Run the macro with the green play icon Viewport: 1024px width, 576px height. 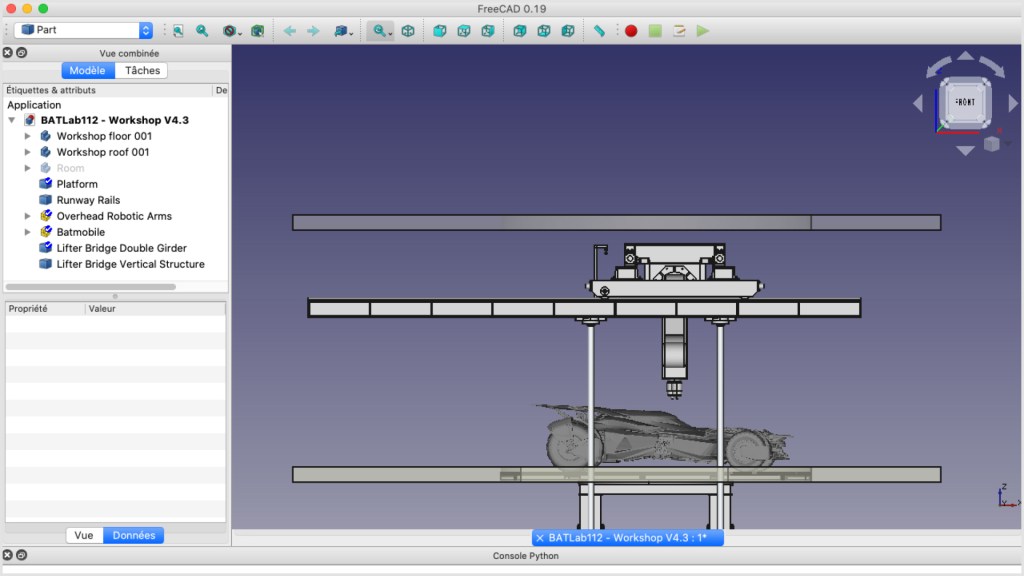pyautogui.click(x=703, y=31)
